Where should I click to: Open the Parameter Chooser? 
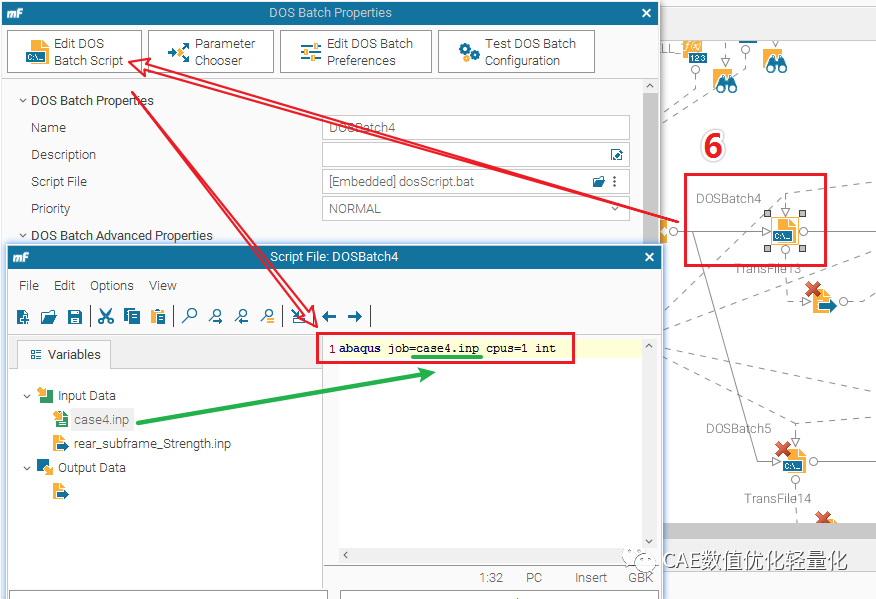click(x=211, y=52)
